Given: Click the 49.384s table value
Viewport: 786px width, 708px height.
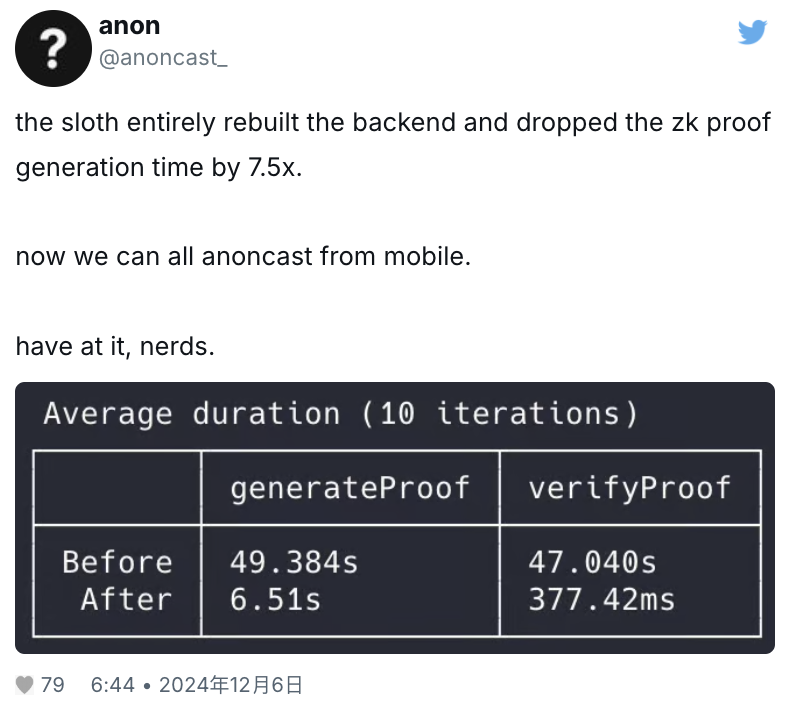Looking at the screenshot, I should tap(294, 562).
